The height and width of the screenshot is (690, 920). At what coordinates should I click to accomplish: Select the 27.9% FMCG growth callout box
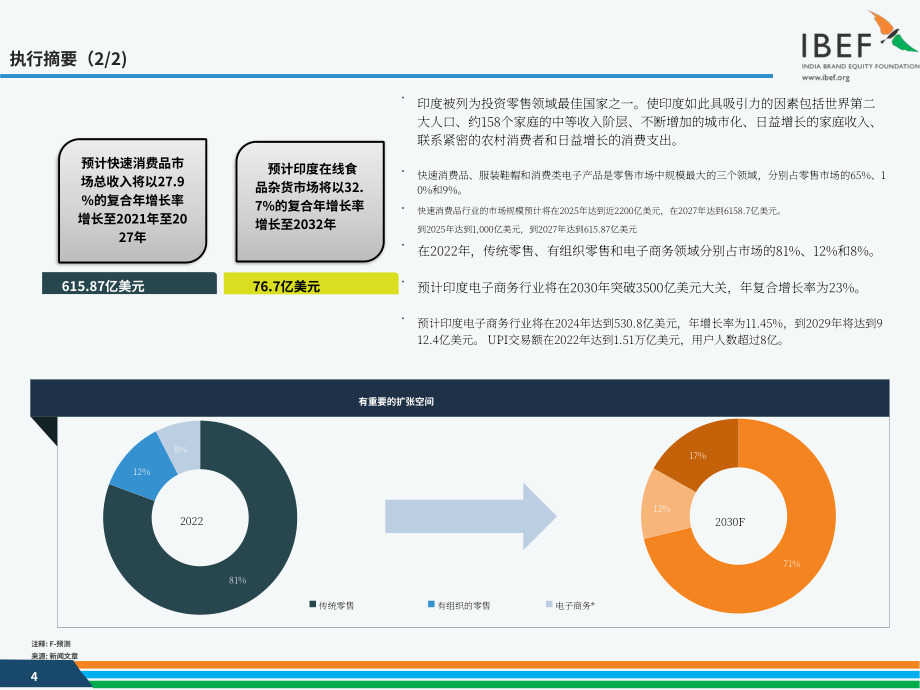click(x=133, y=201)
